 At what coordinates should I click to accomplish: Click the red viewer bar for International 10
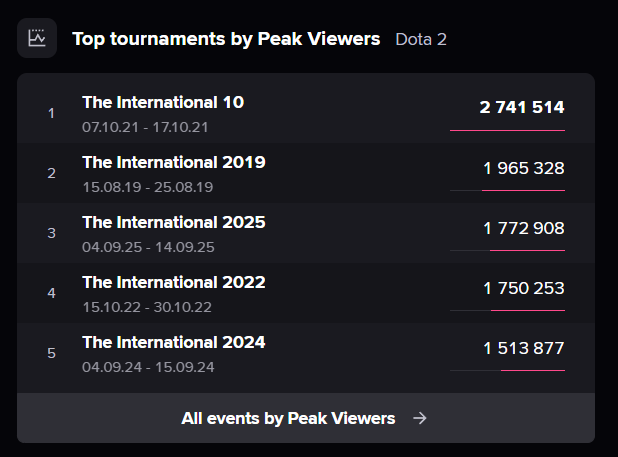coord(507,130)
